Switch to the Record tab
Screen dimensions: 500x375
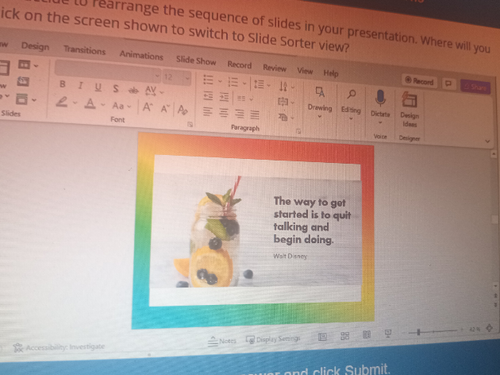click(239, 64)
